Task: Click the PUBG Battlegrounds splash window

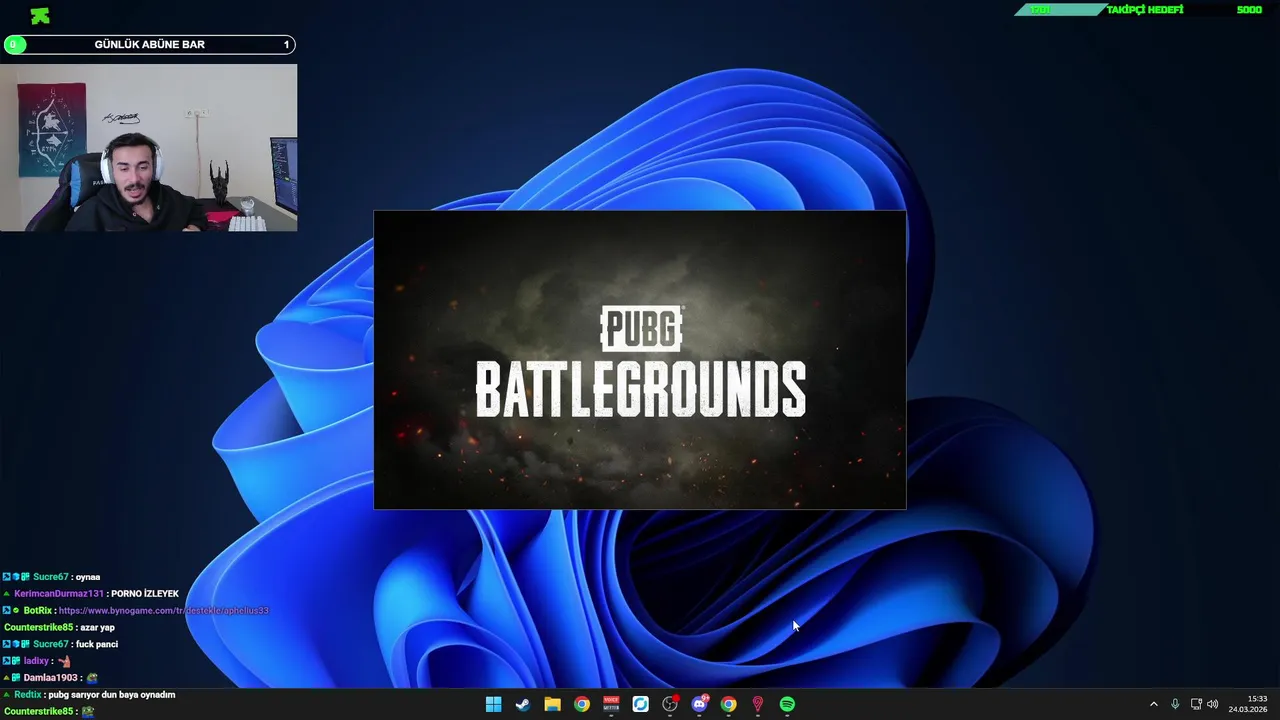Action: click(x=640, y=360)
